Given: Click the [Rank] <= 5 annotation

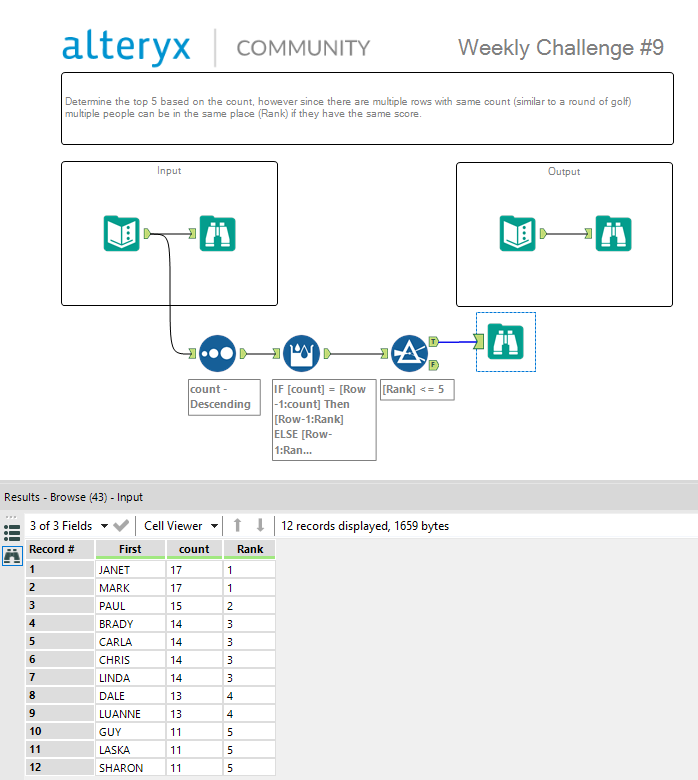Looking at the screenshot, I should pos(417,390).
